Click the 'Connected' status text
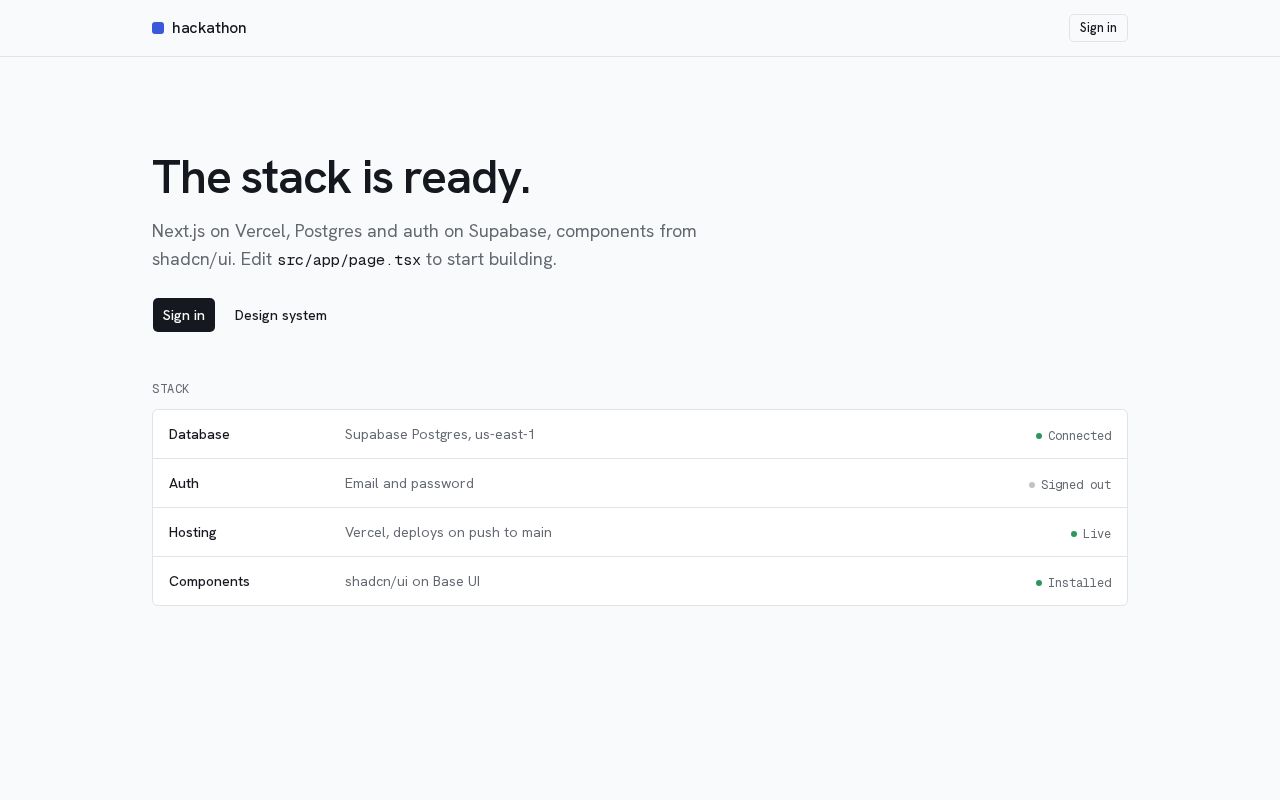 1080,436
